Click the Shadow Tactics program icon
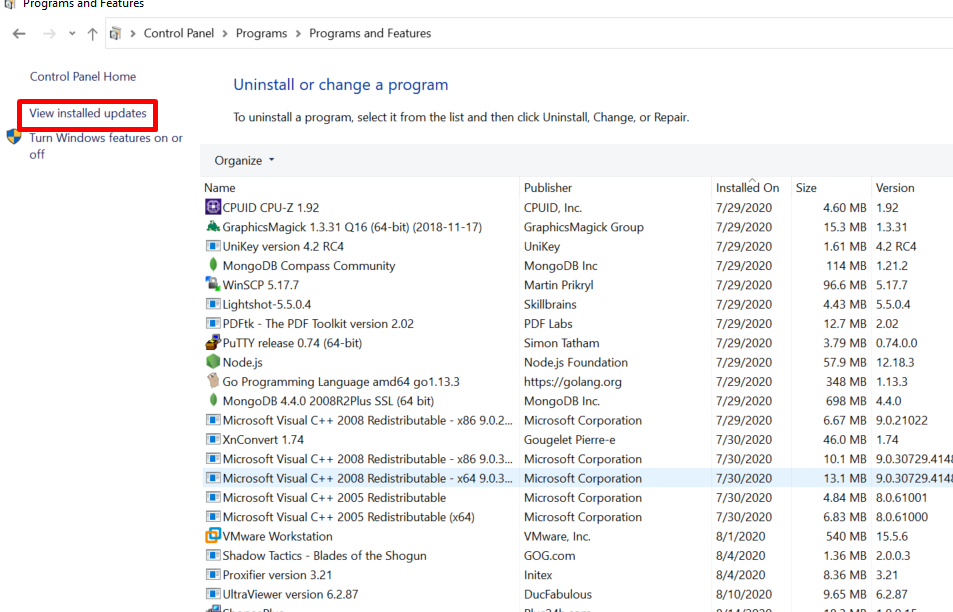 213,555
